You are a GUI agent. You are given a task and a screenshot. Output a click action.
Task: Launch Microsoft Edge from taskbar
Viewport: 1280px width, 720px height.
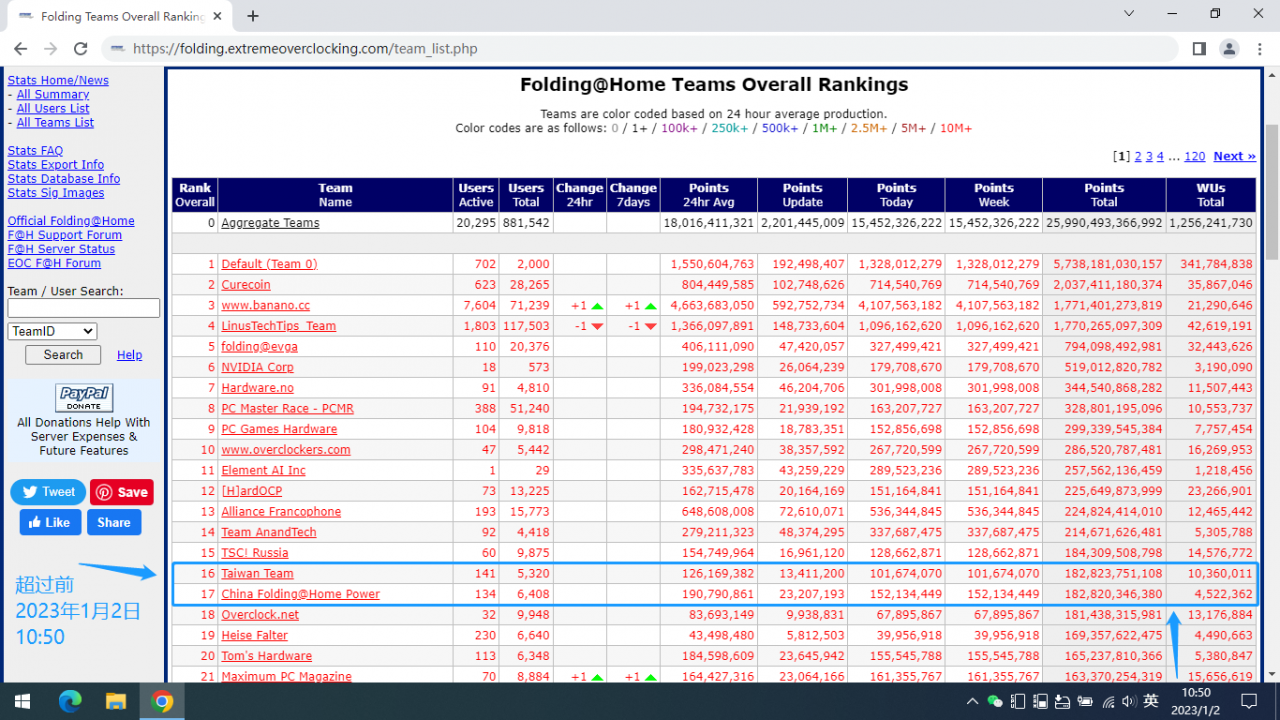pyautogui.click(x=69, y=701)
